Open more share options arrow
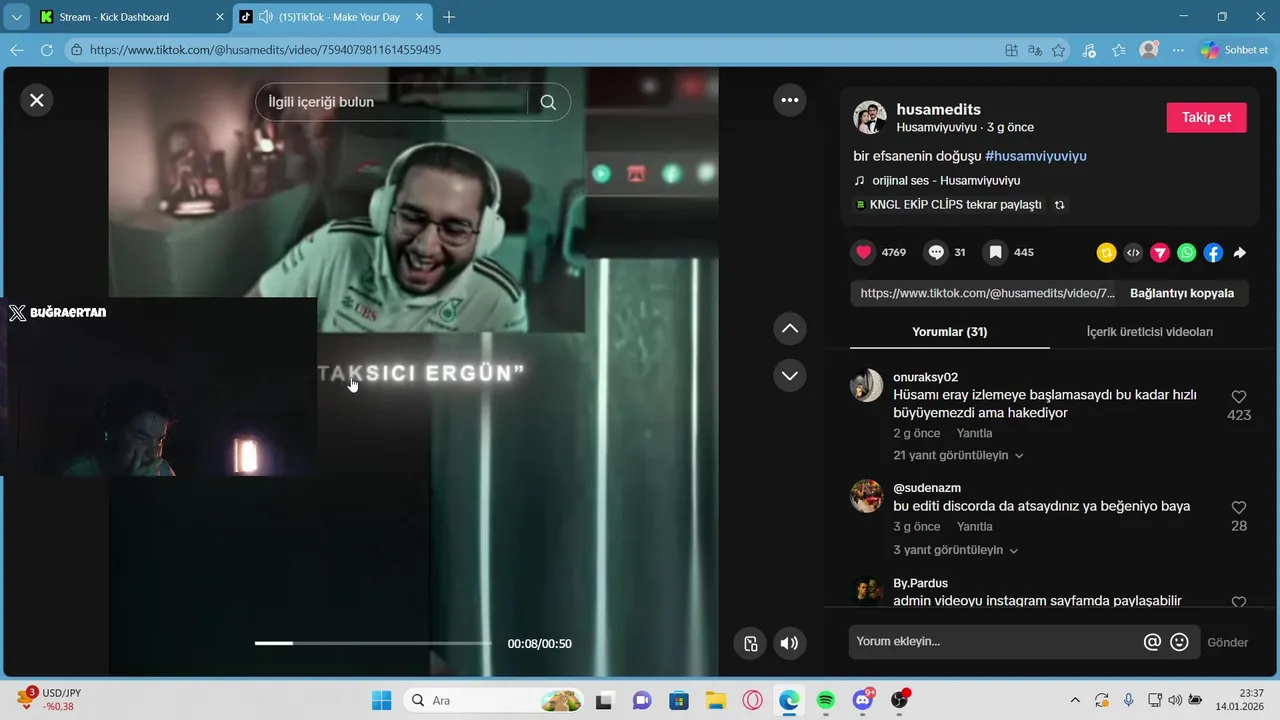The height and width of the screenshot is (720, 1280). (x=1240, y=253)
